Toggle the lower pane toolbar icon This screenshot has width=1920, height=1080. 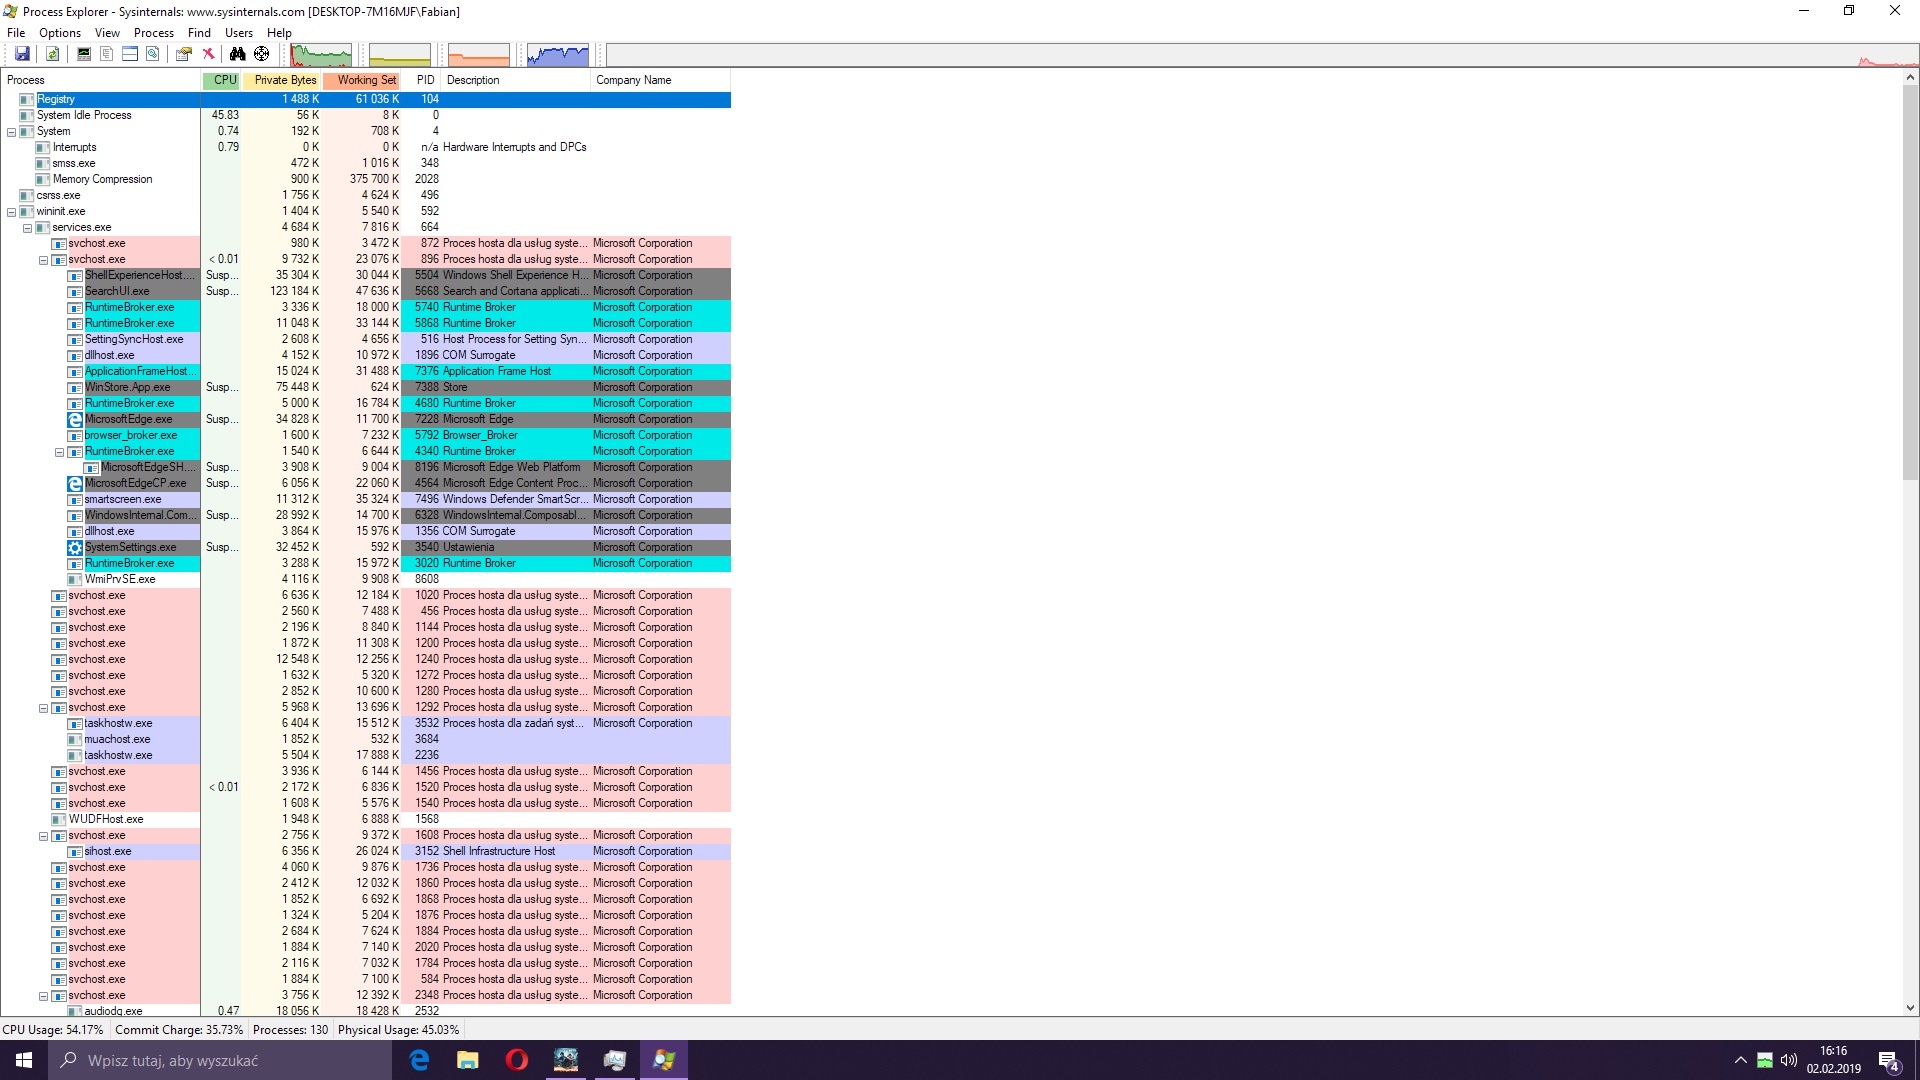(x=130, y=54)
